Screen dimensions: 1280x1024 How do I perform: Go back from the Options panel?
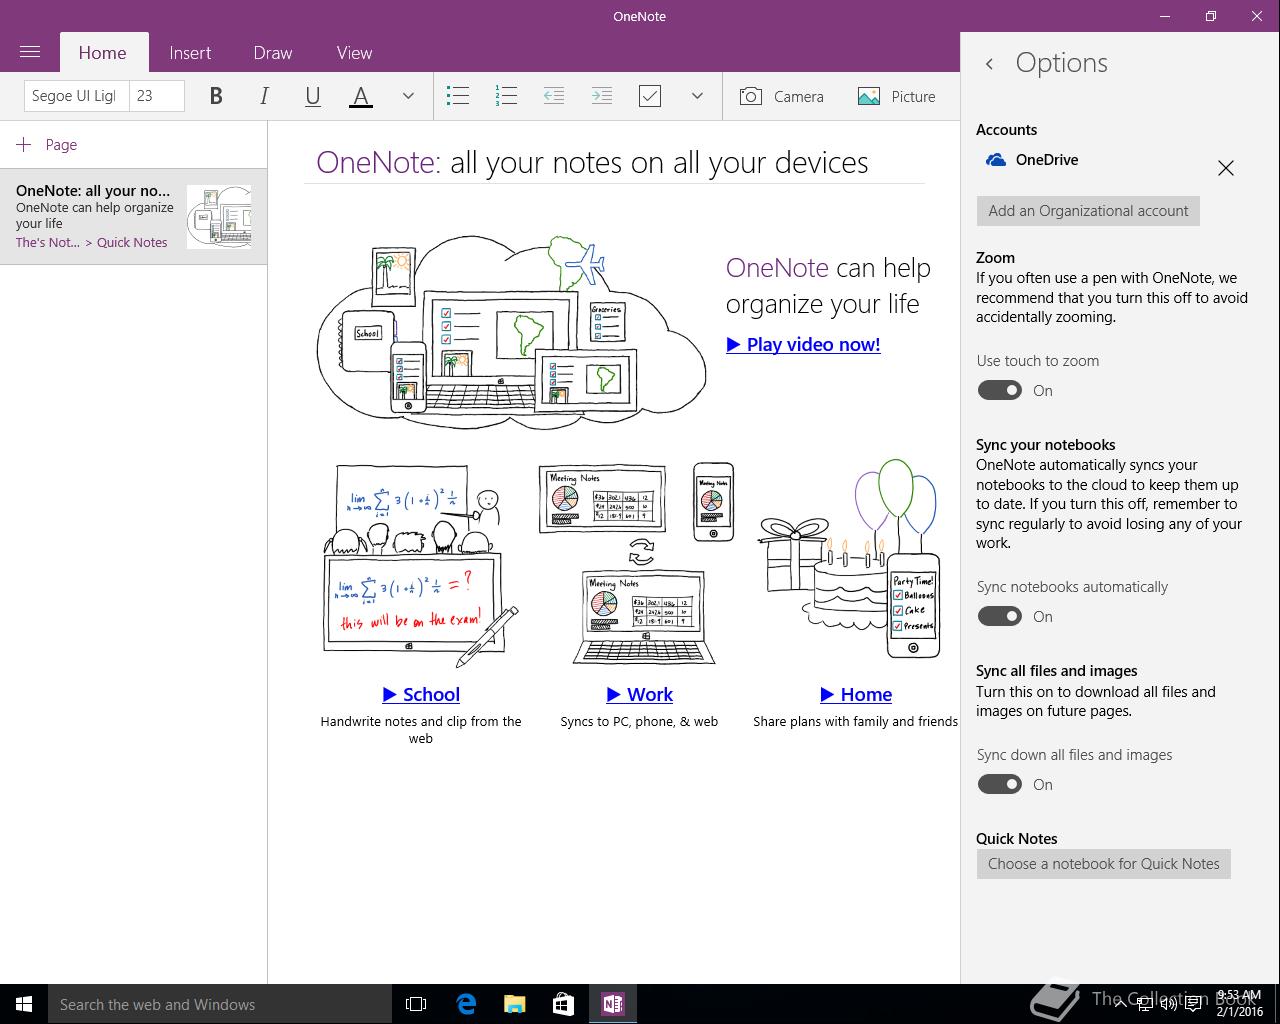989,63
